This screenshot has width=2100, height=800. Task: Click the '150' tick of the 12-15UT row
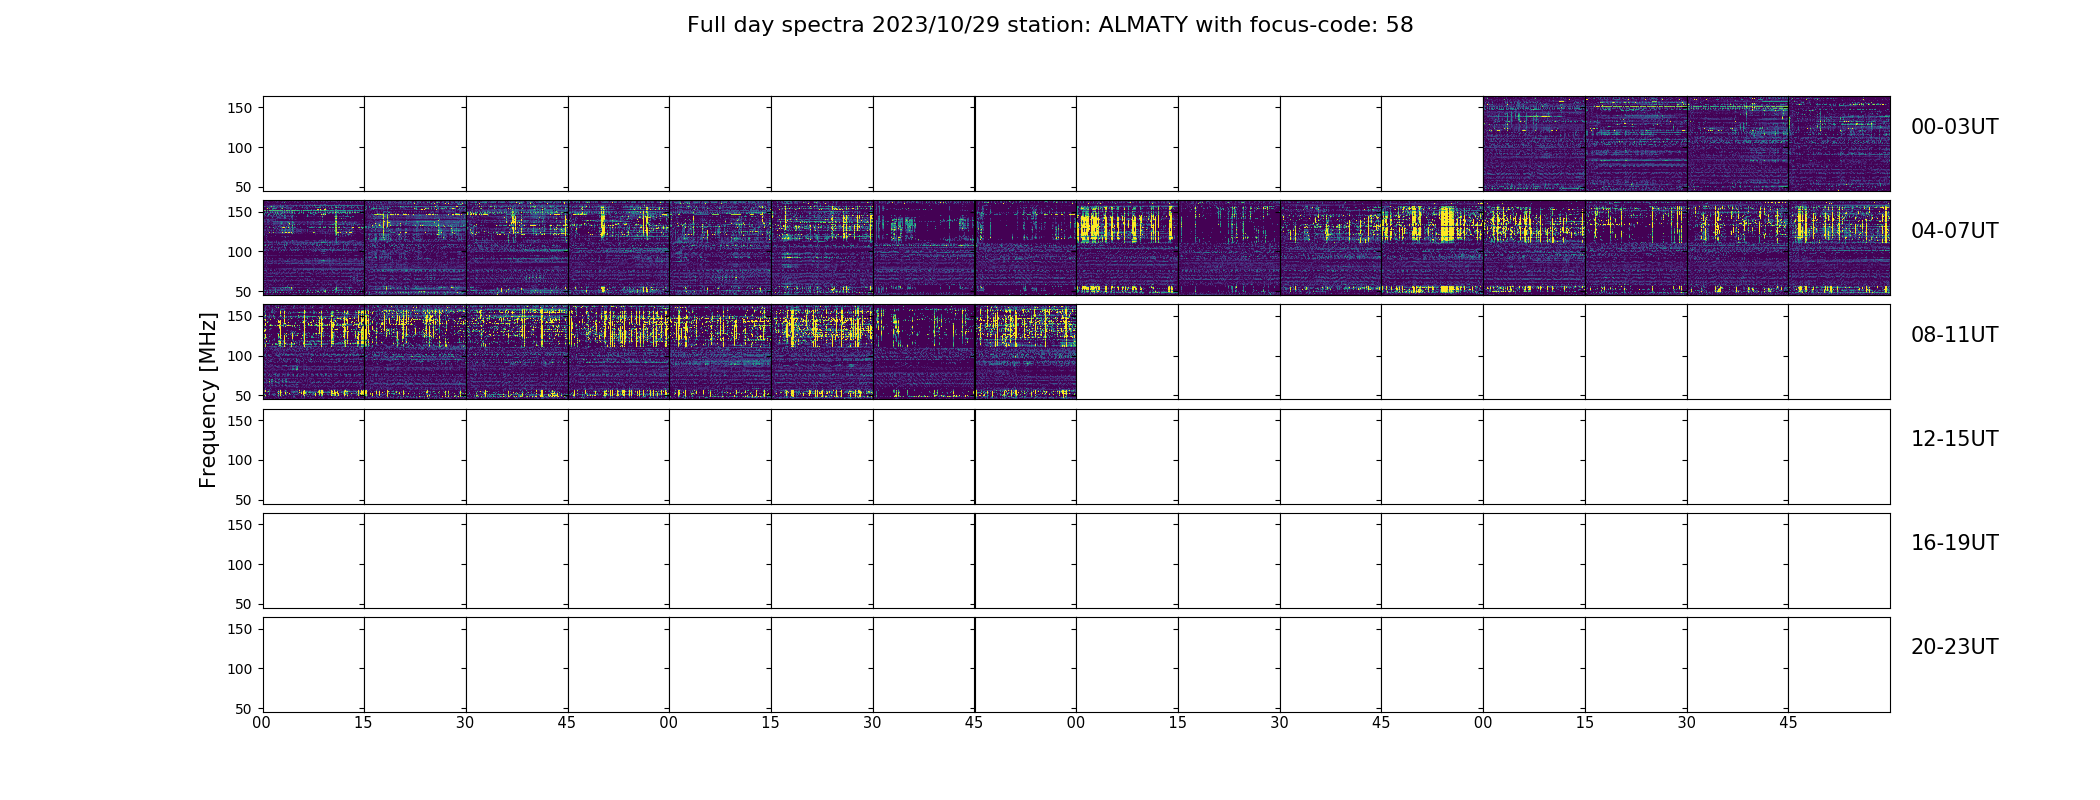(240, 420)
